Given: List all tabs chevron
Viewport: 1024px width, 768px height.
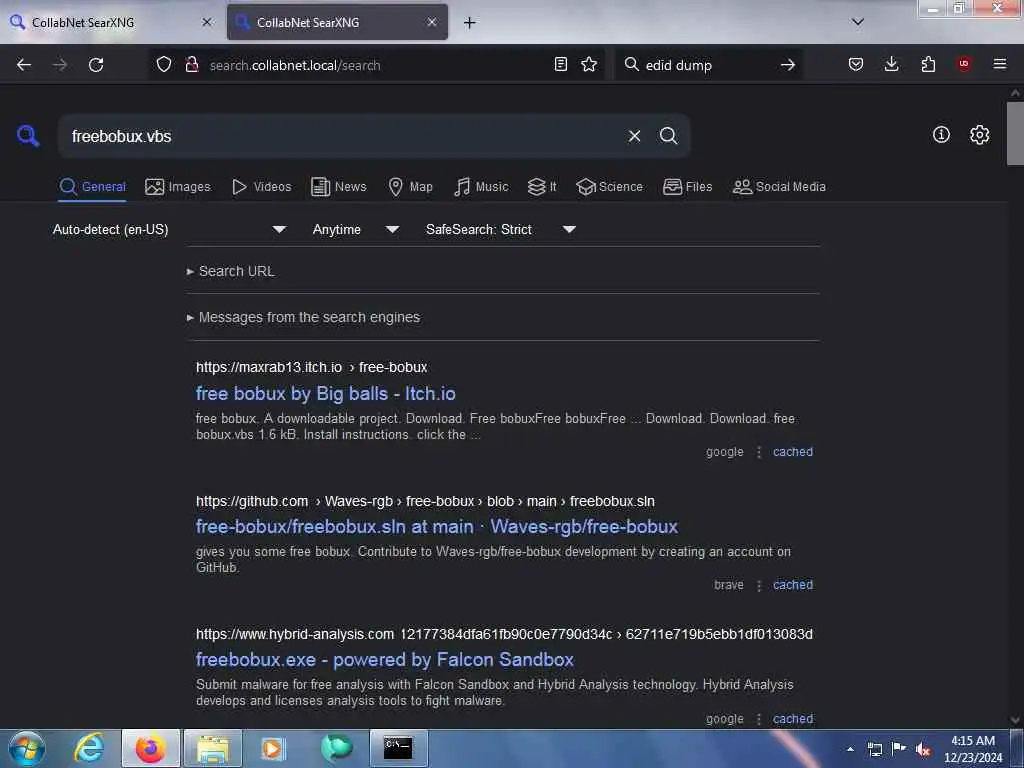Looking at the screenshot, I should tap(858, 22).
